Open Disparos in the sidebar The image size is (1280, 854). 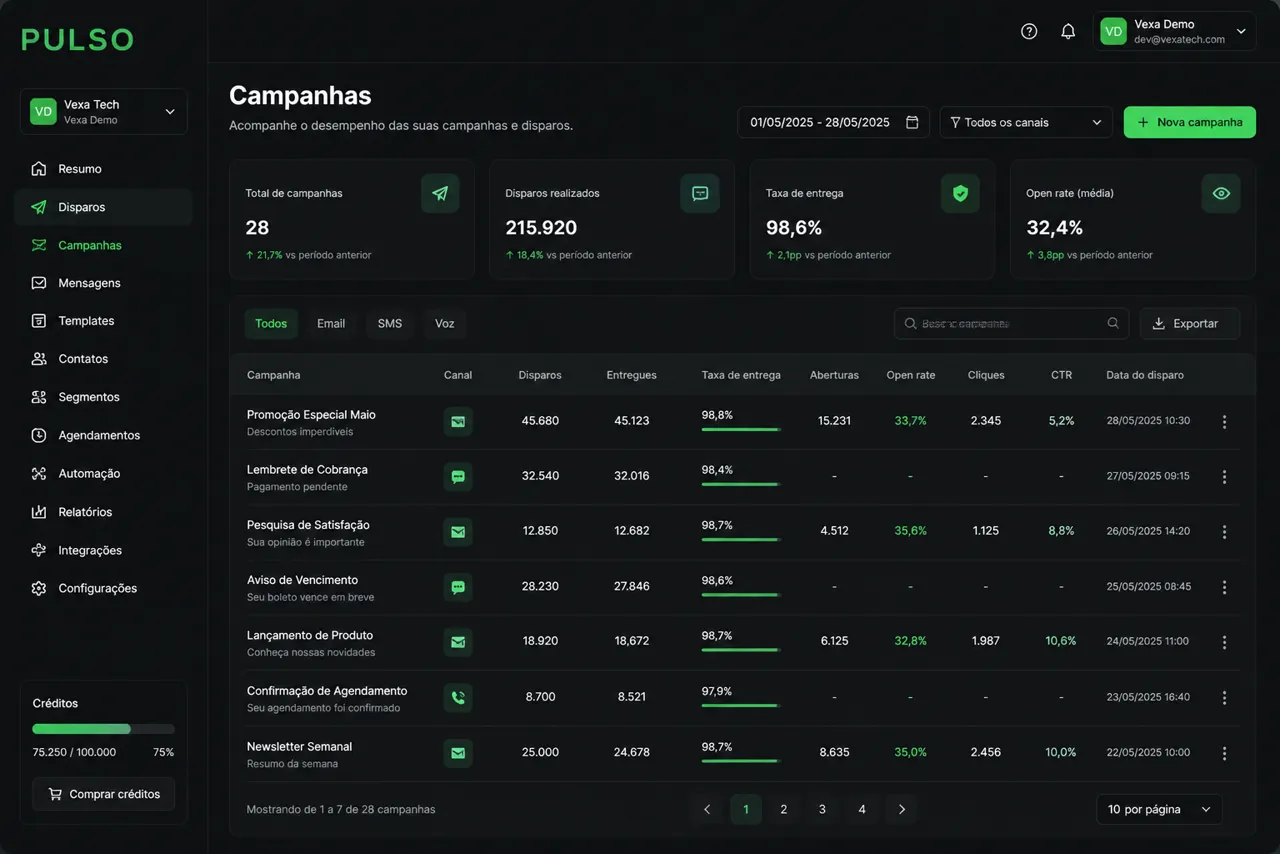[x=103, y=207]
